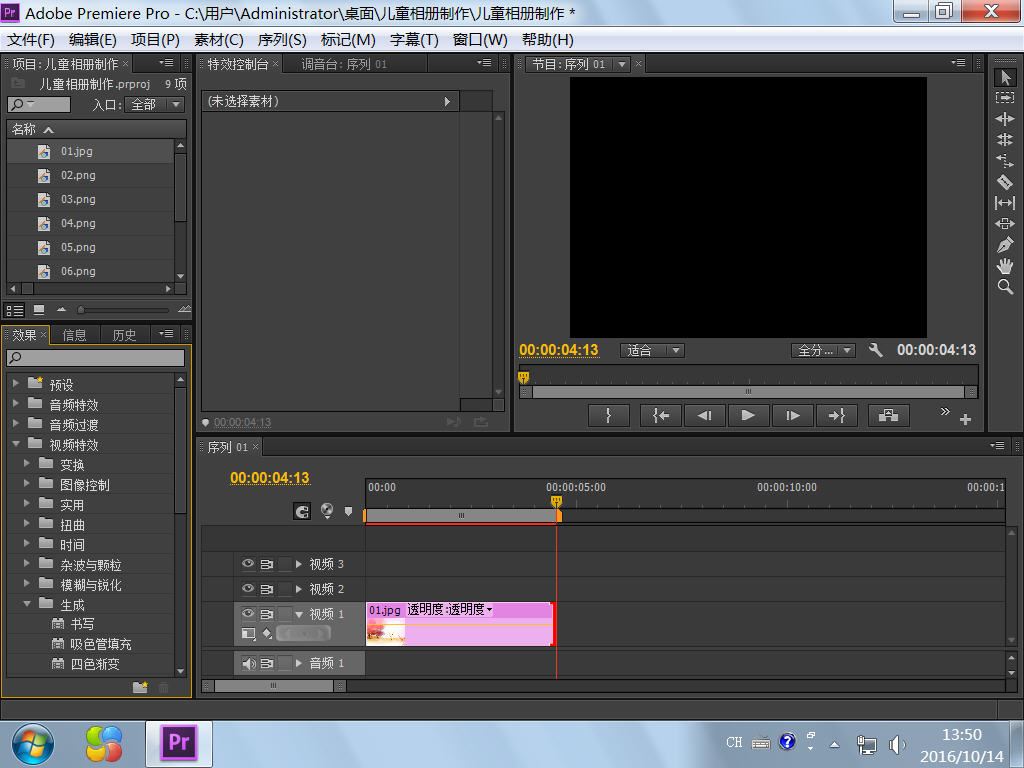
Task: Select the Hand tool
Action: point(1005,266)
